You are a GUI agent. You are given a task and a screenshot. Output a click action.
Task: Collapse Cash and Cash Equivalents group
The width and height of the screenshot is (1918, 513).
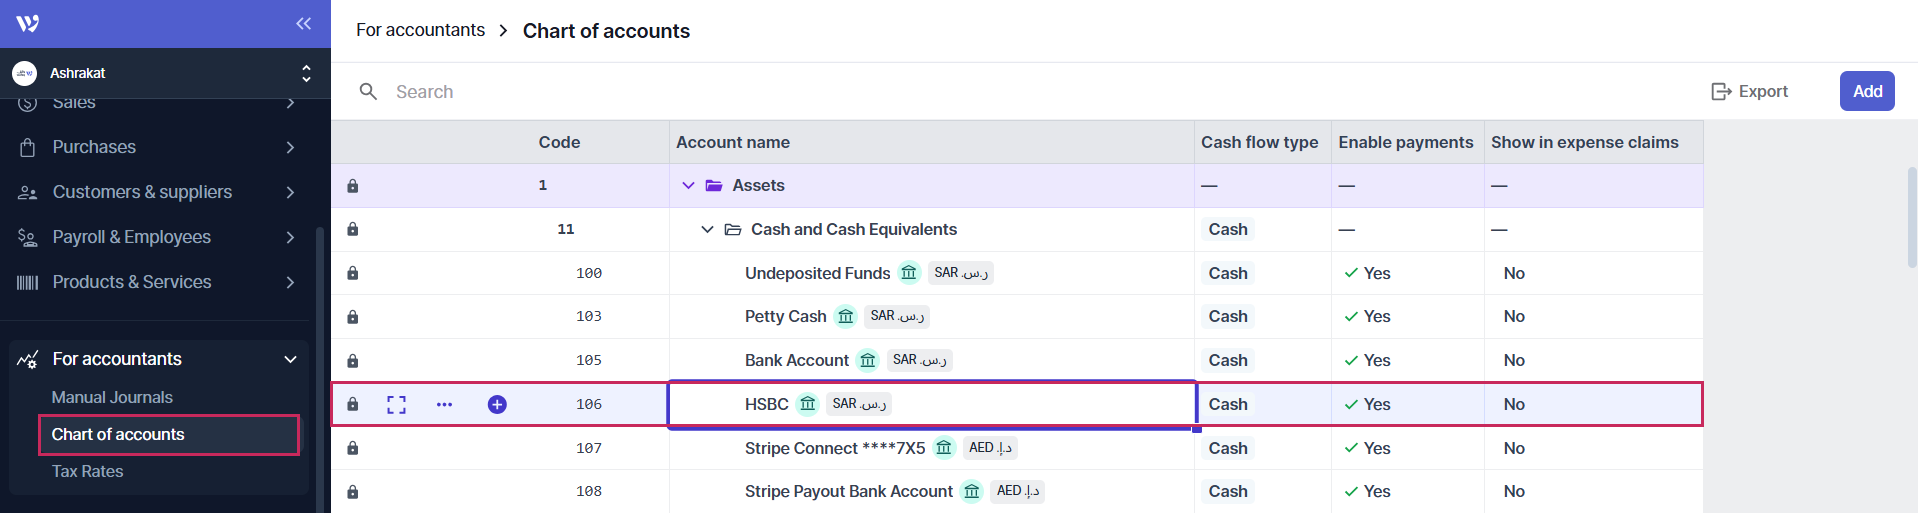click(707, 230)
